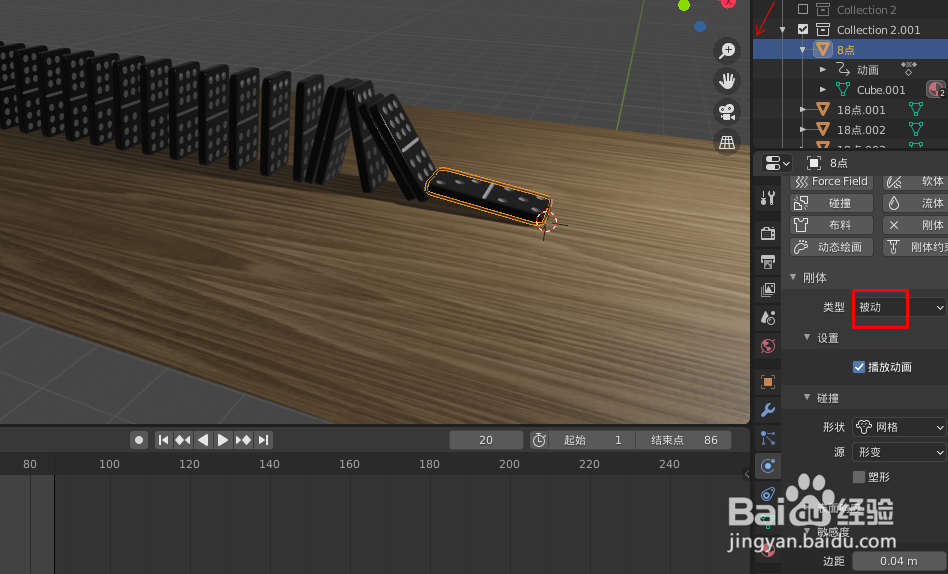Enable the Collection 2 checkbox
The height and width of the screenshot is (574, 948).
803,9
